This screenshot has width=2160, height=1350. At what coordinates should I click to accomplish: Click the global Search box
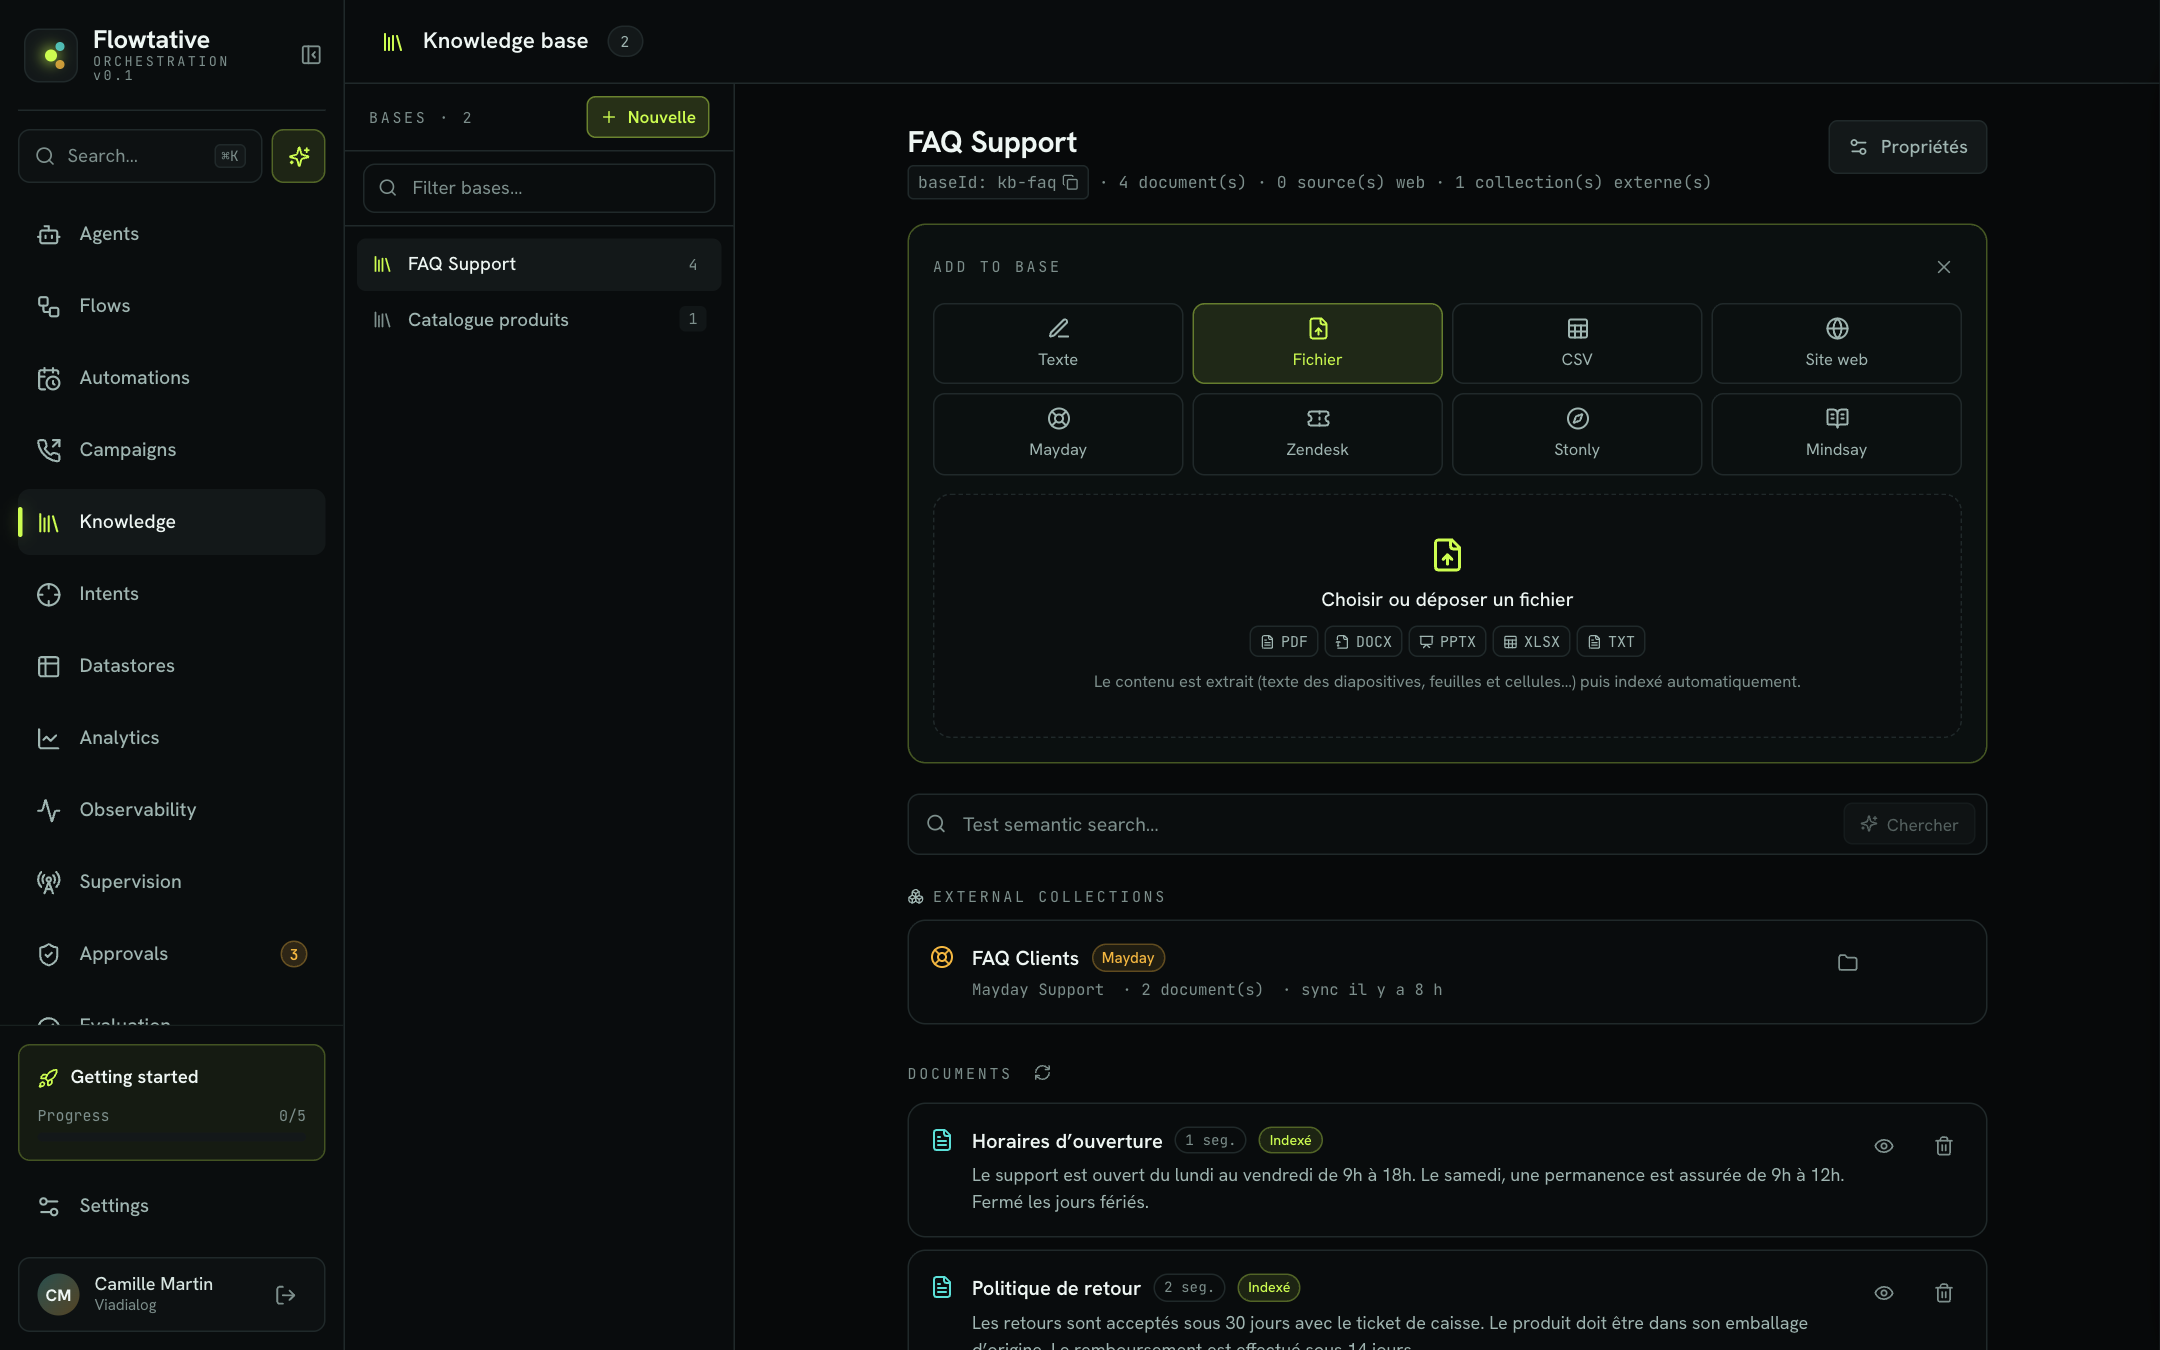(x=140, y=156)
